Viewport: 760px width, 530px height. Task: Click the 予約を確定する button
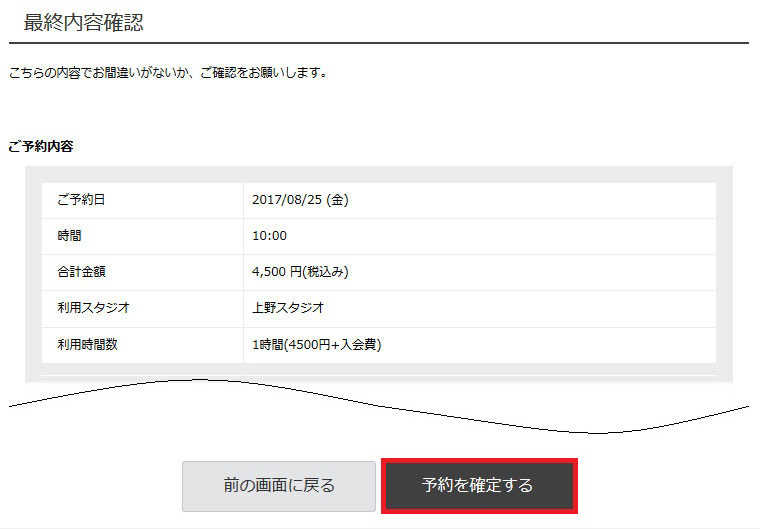[x=478, y=486]
